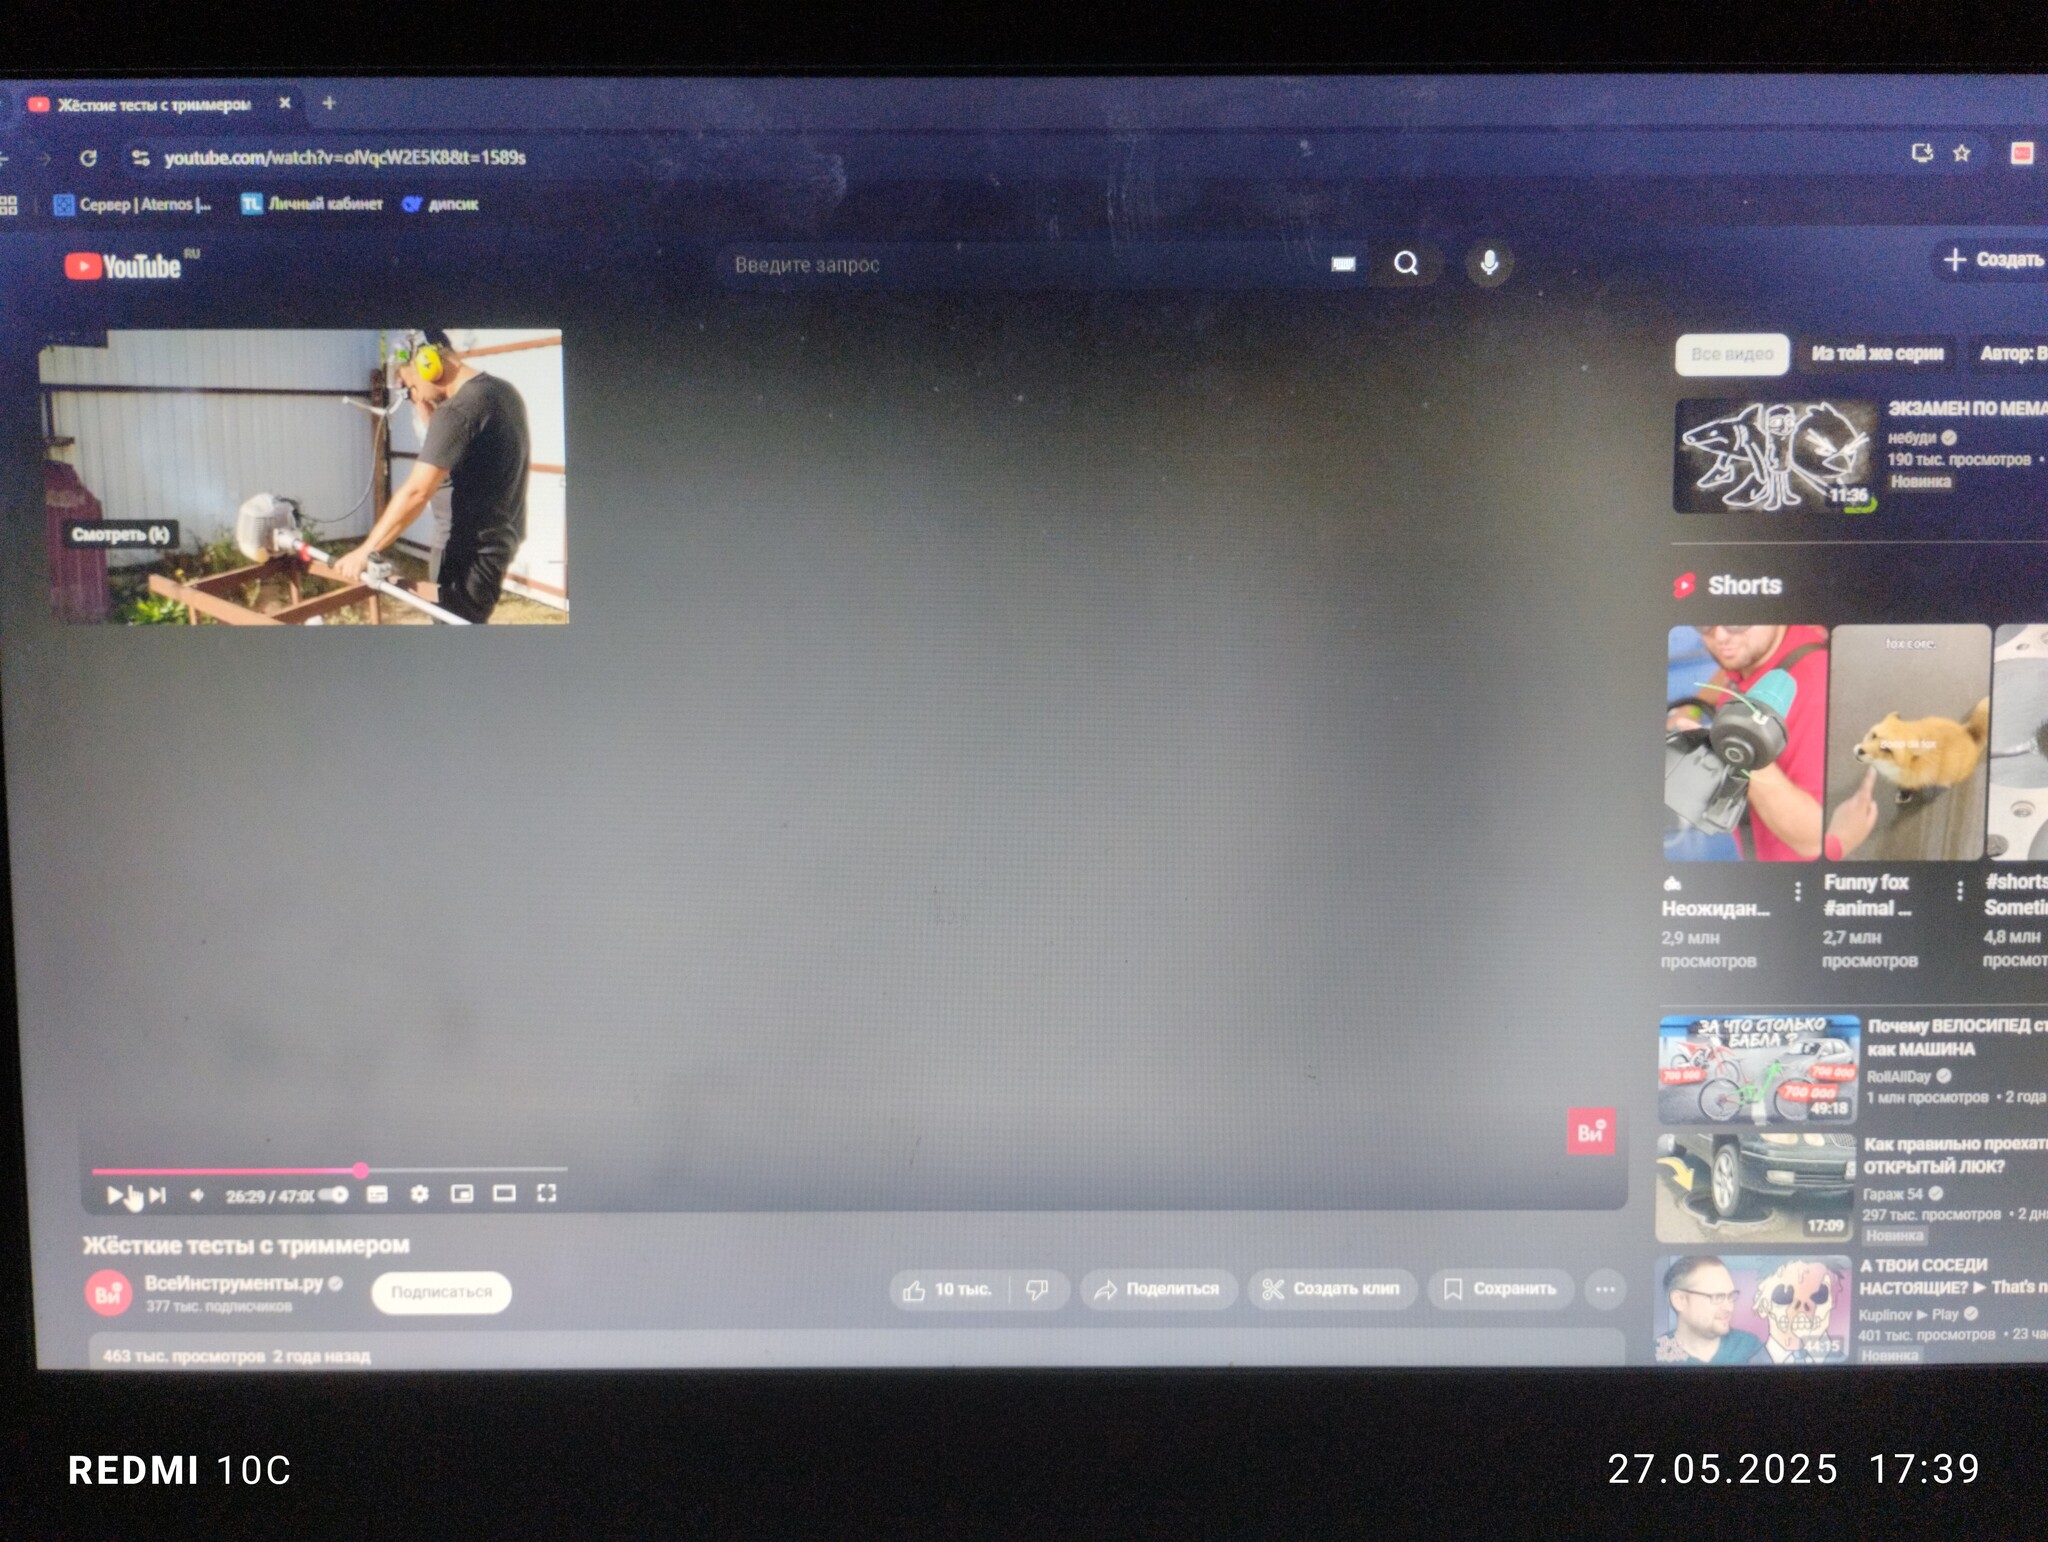Switch to theater mode view

click(504, 1193)
